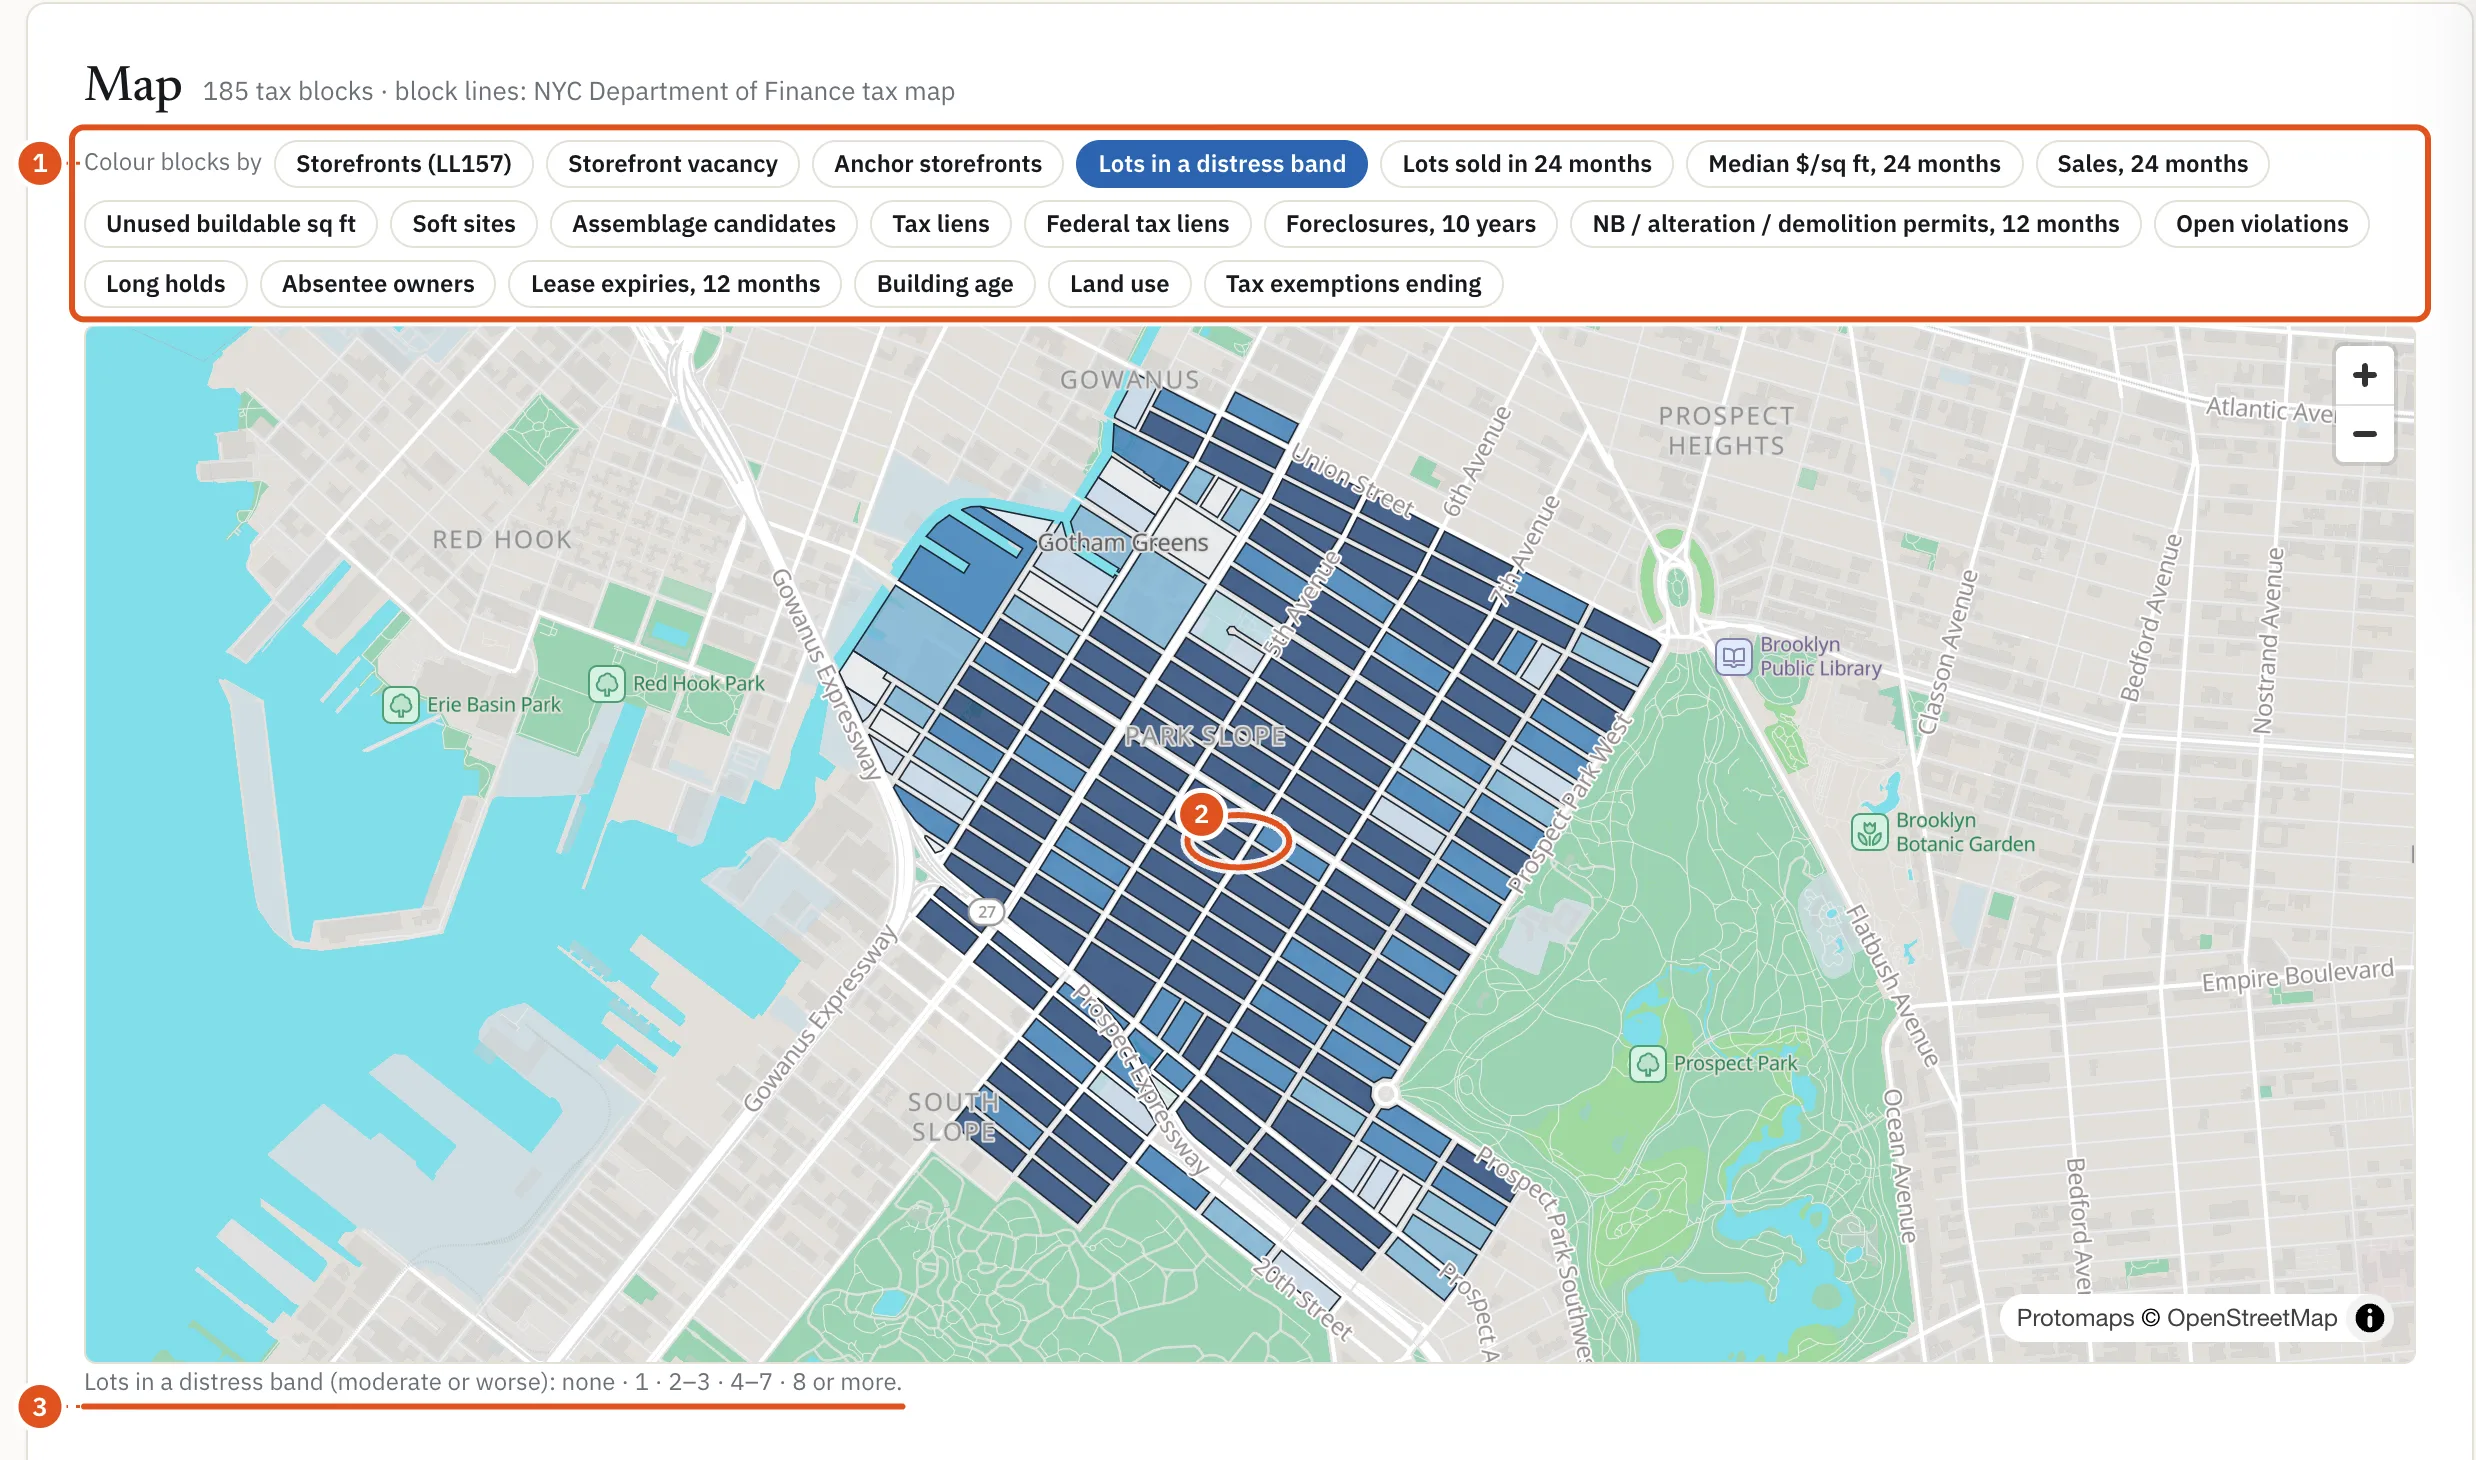Click the Prospect Park tree icon
The height and width of the screenshot is (1460, 2476).
tap(1647, 1063)
